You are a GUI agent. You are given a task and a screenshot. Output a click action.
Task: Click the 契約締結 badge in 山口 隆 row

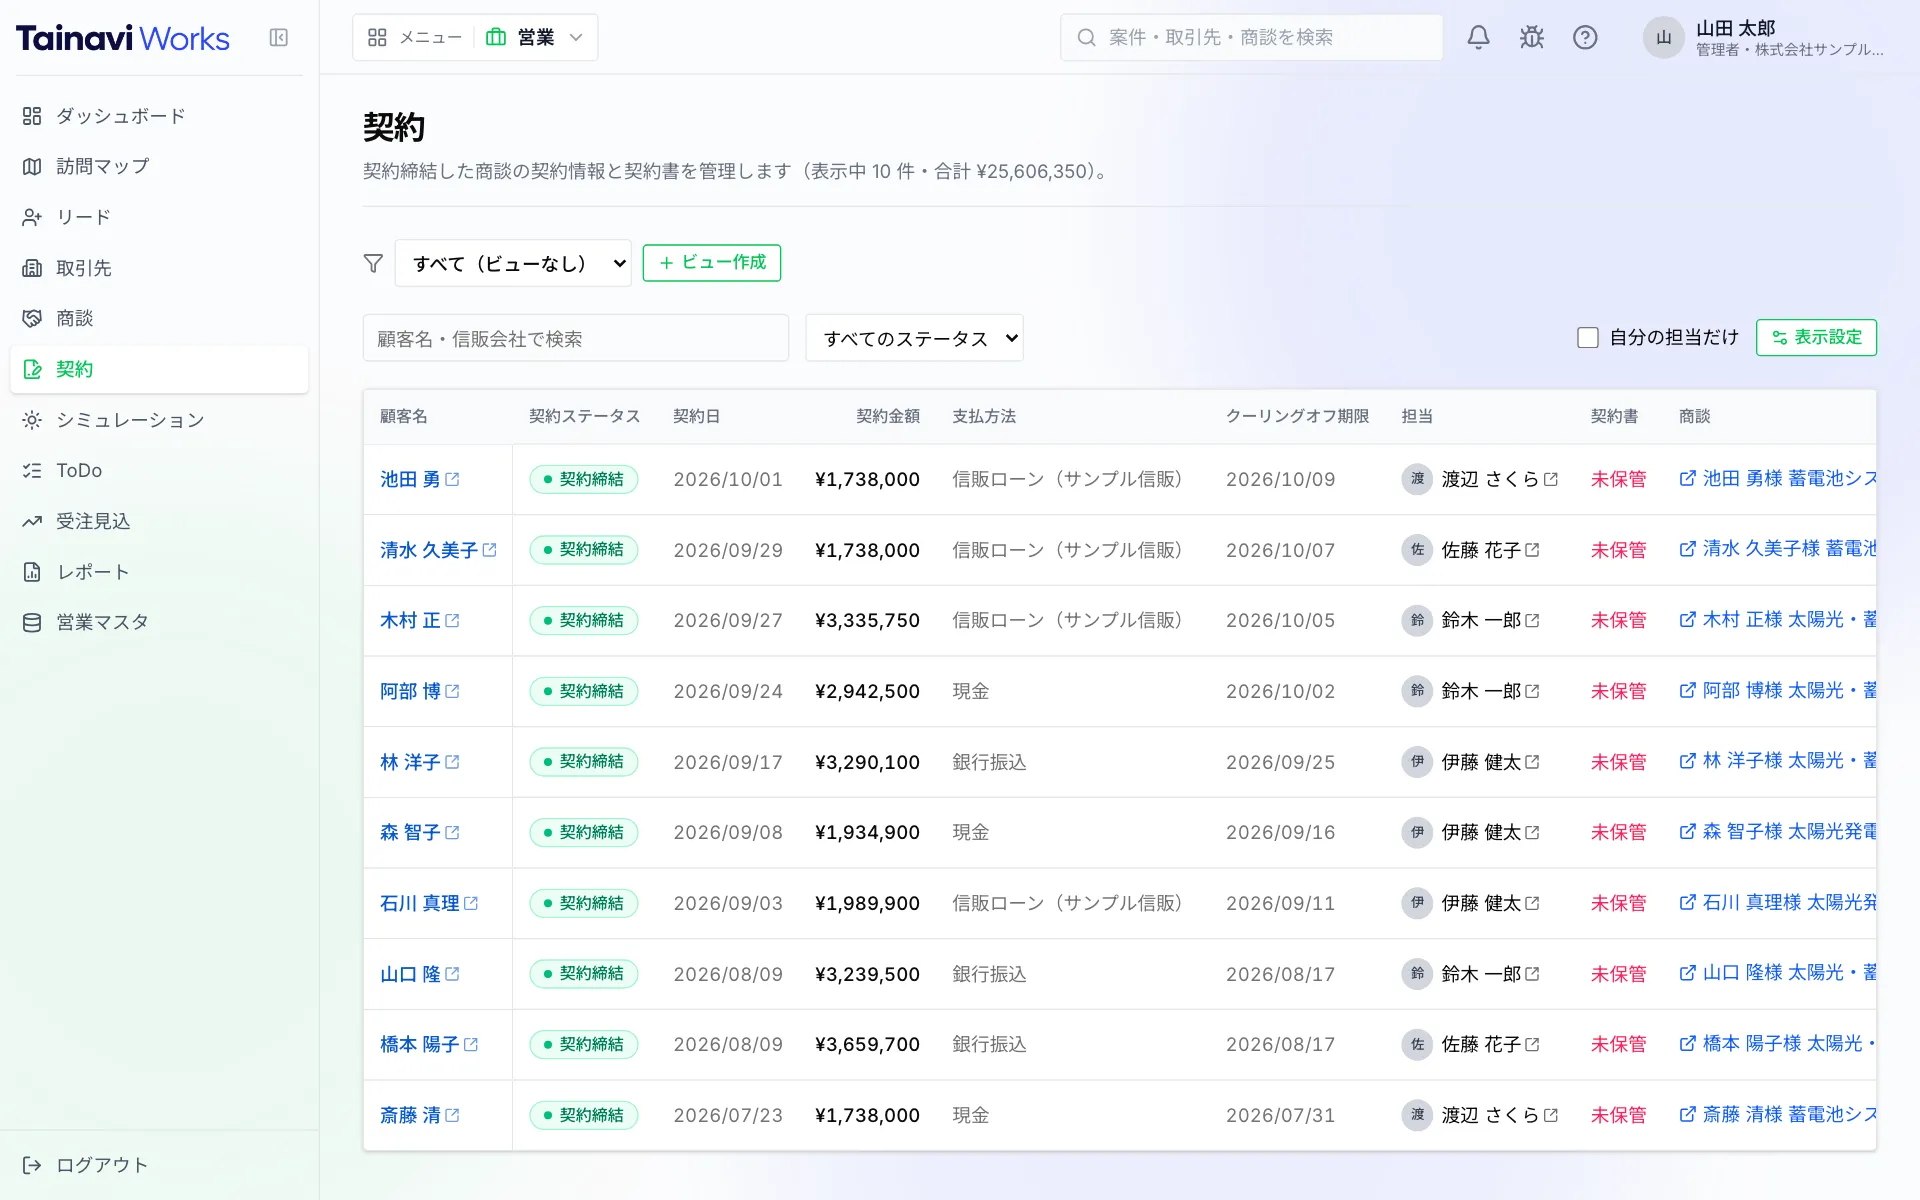[584, 974]
